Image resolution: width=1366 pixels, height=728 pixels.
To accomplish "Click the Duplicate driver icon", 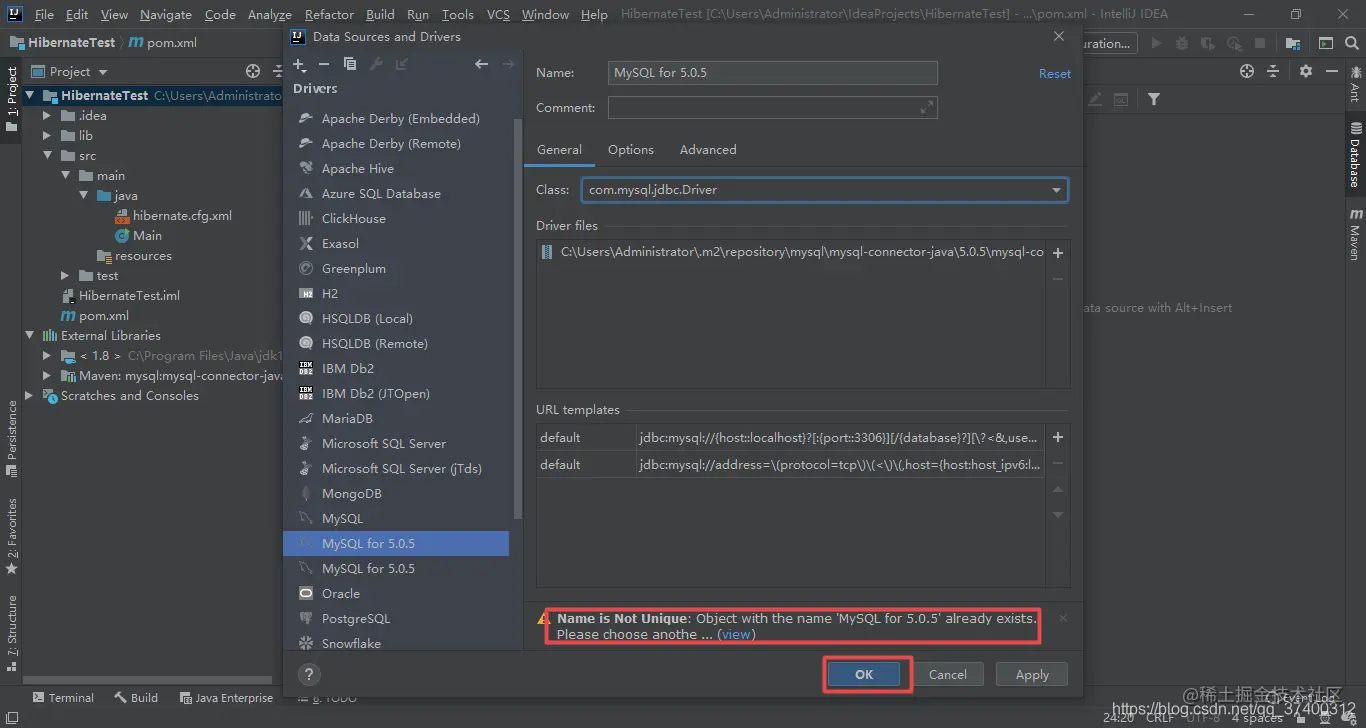I will point(350,64).
